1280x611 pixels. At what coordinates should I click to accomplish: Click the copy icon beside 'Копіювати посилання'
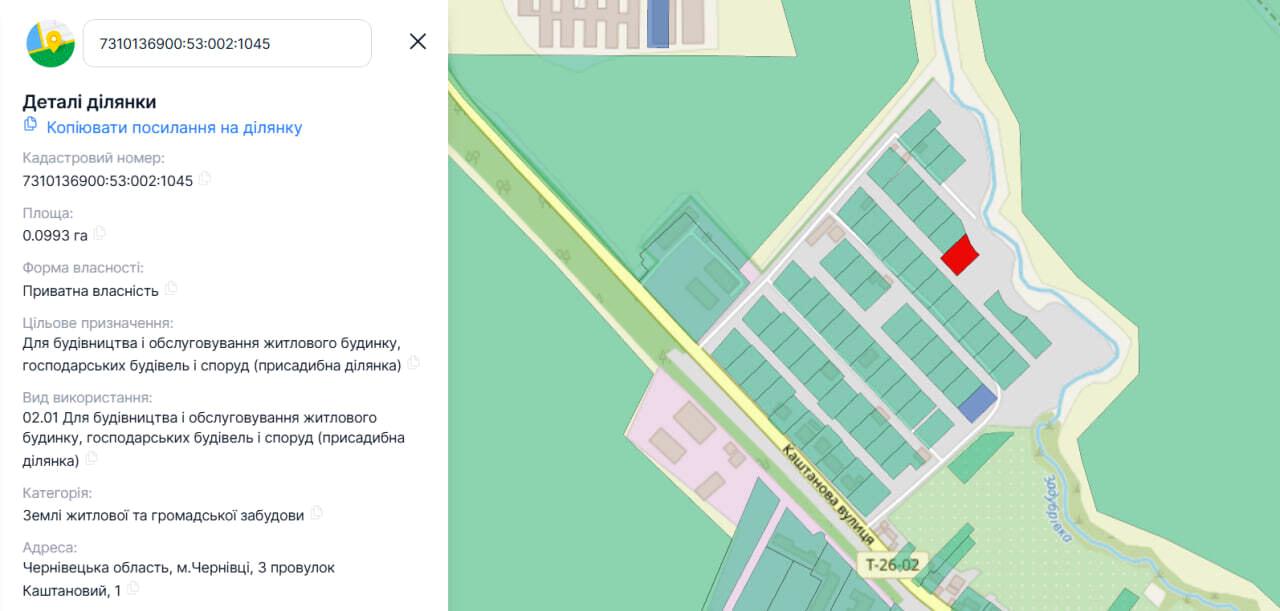31,125
